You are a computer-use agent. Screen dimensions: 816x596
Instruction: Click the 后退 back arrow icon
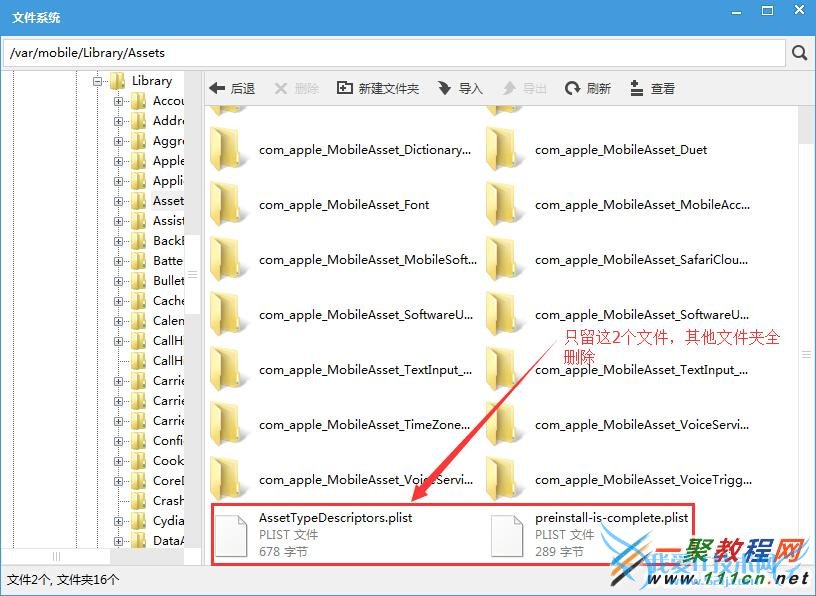(217, 88)
